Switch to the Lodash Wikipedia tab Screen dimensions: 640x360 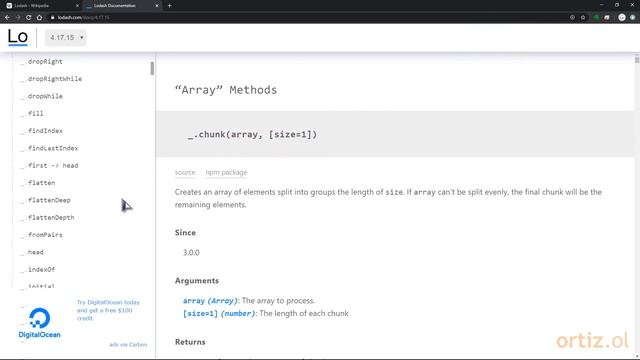41,6
